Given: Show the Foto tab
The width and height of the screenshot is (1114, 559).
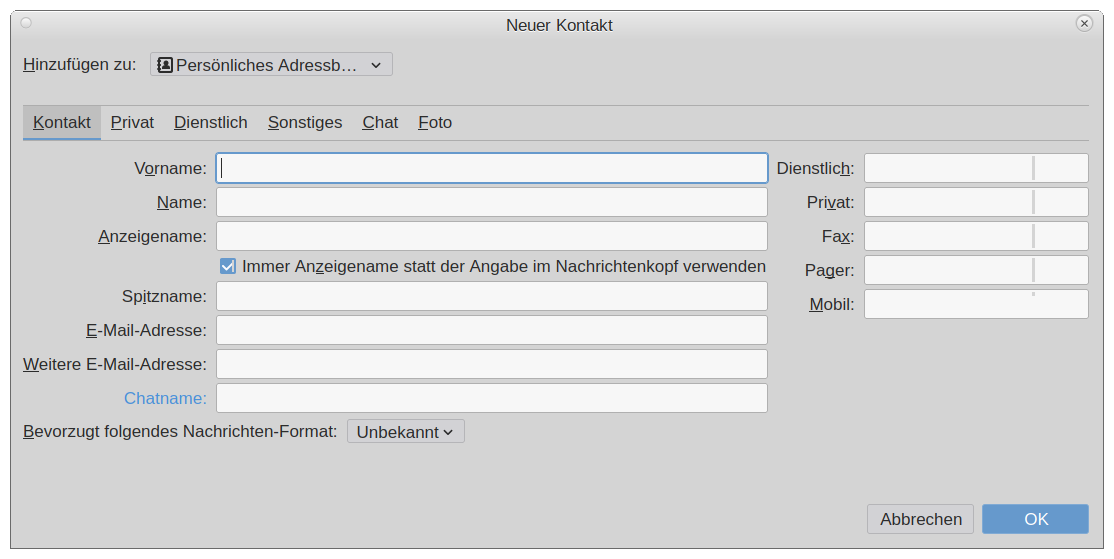Looking at the screenshot, I should (x=435, y=123).
